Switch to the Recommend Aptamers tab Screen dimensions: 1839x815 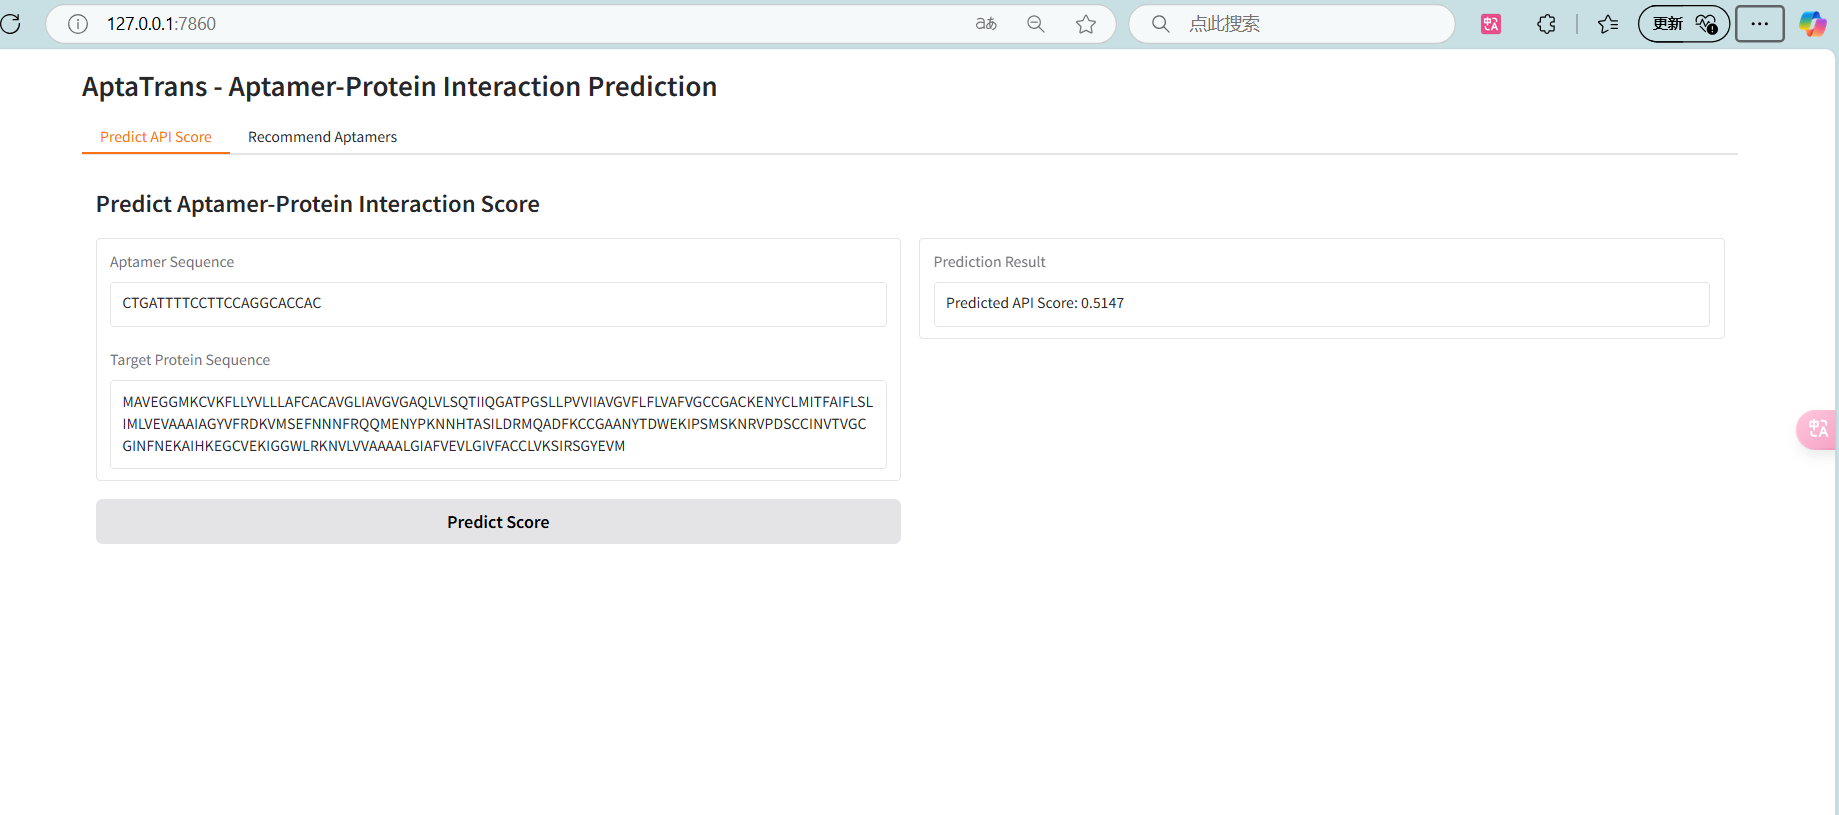pos(322,137)
